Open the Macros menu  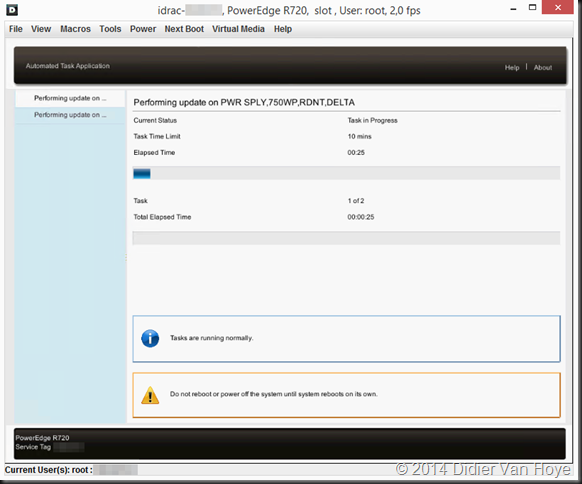click(x=75, y=29)
